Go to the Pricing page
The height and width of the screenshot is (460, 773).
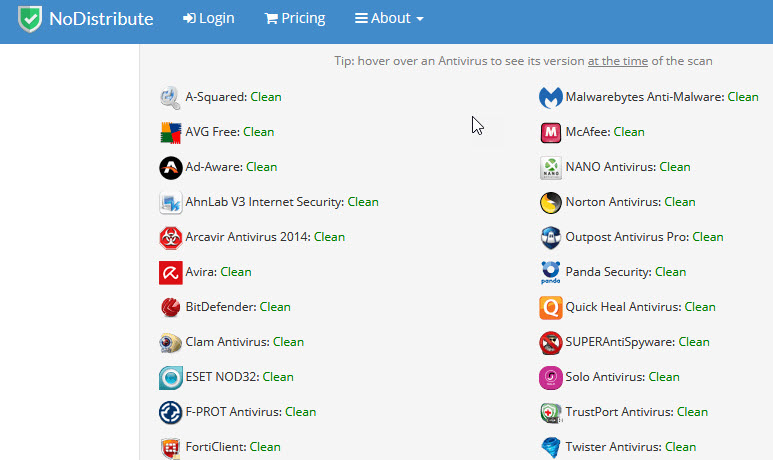[295, 18]
